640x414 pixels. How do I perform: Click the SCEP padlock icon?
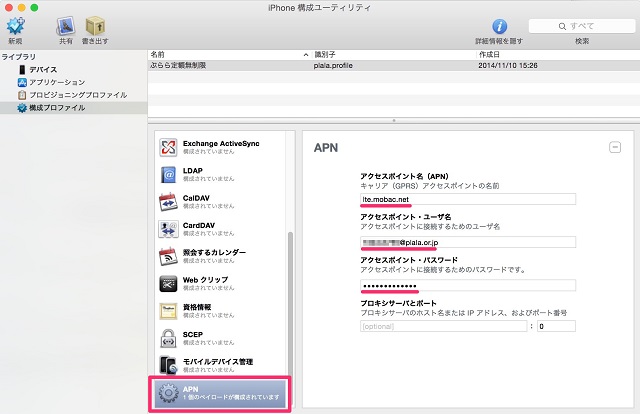[168, 338]
